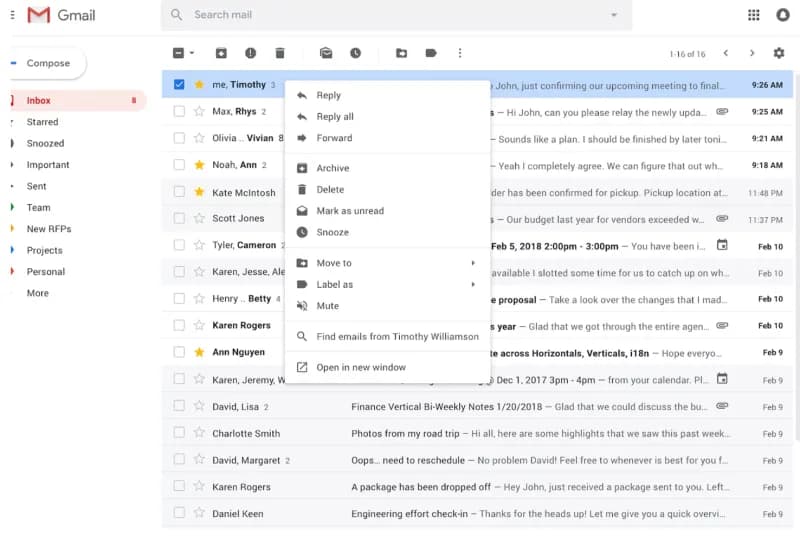Click the Archive icon in the toolbar
Screen dimensions: 800x536
[221, 53]
